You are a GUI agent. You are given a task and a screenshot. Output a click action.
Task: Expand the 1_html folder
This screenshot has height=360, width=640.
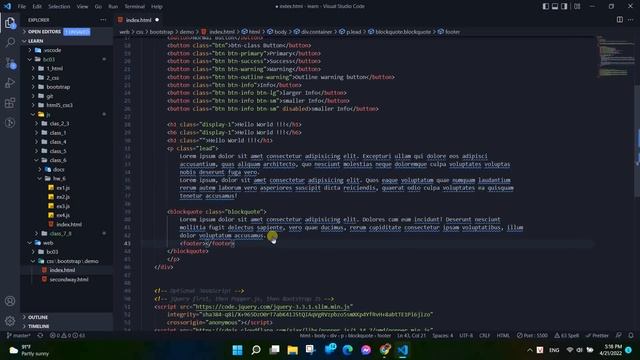54,69
